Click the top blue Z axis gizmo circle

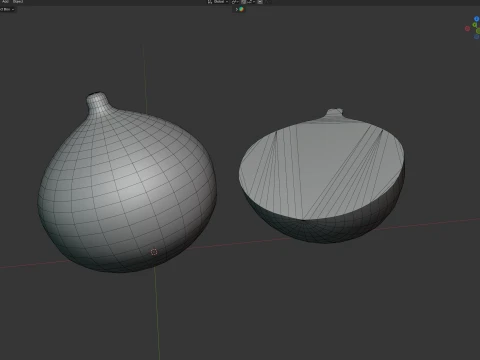click(477, 19)
